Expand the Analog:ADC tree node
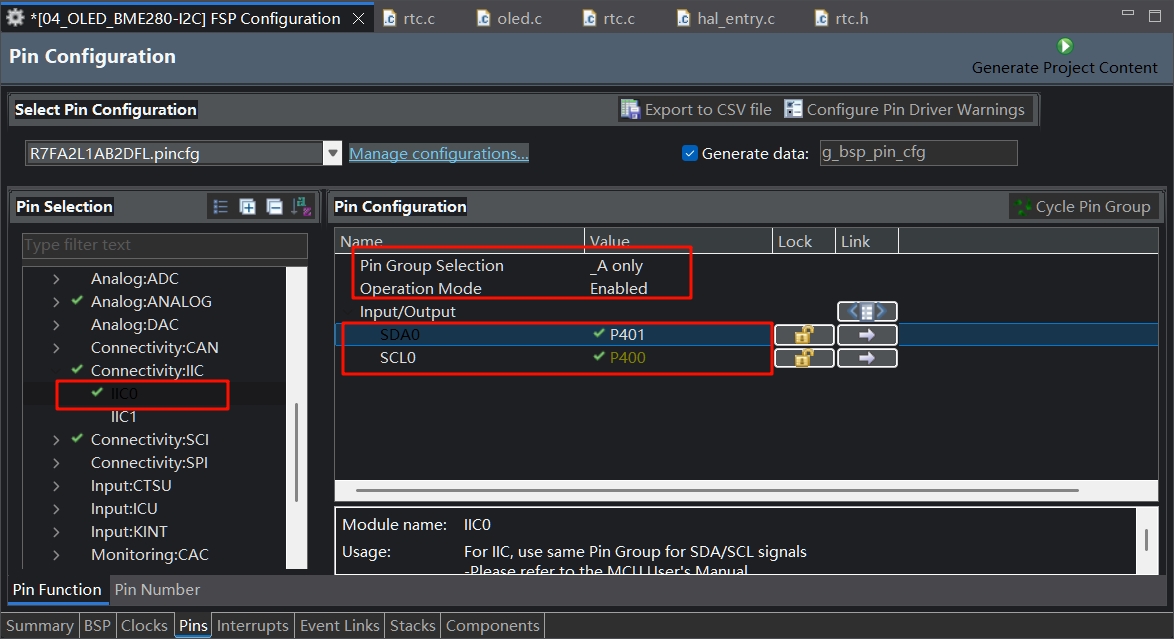1174x639 pixels. pos(56,279)
